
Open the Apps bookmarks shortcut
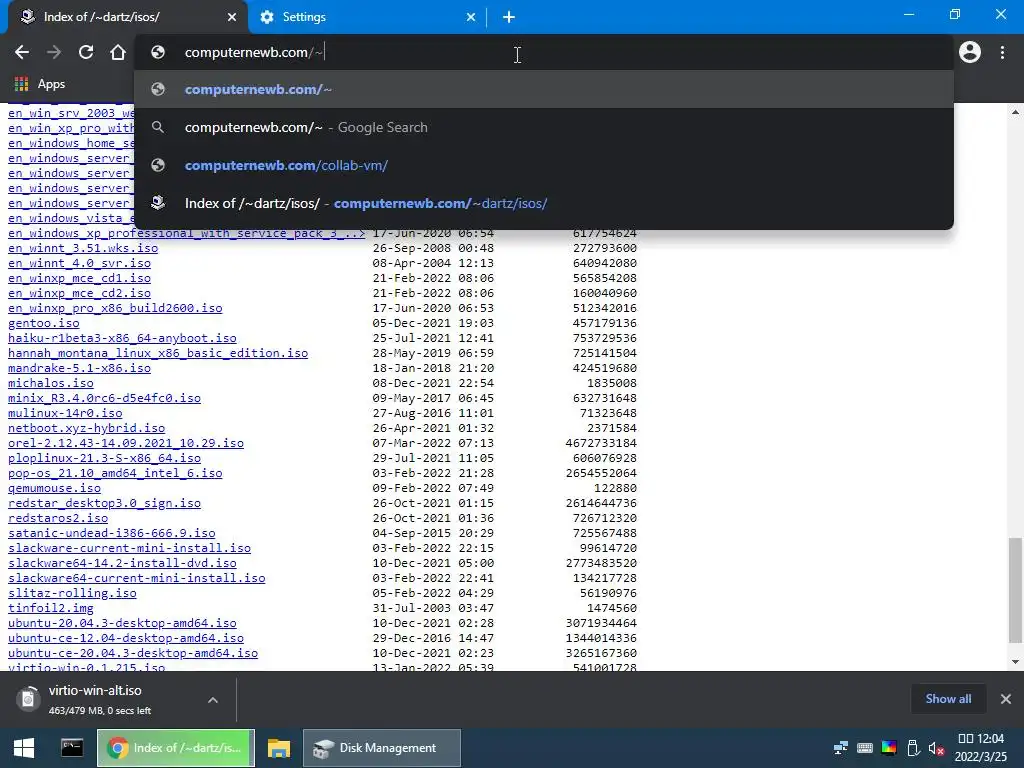[40, 84]
